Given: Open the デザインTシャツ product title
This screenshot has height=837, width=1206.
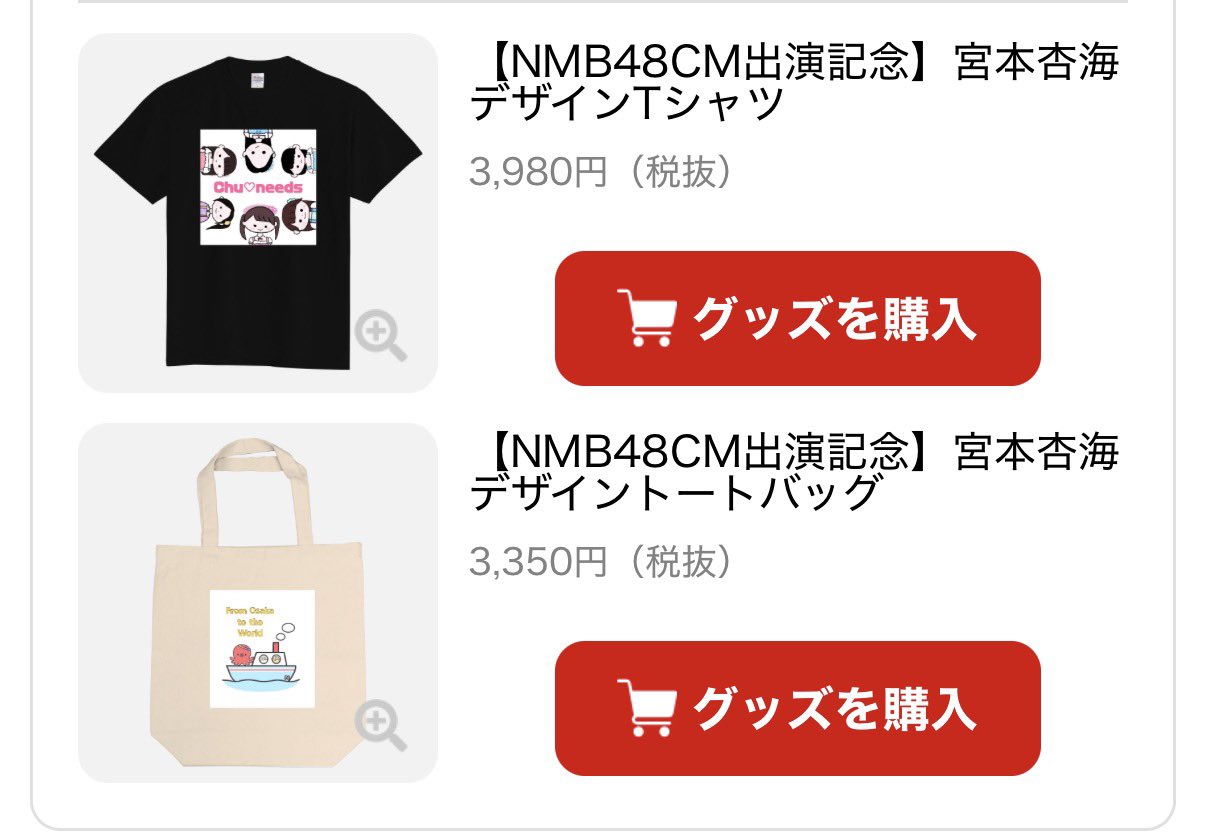Looking at the screenshot, I should click(795, 84).
